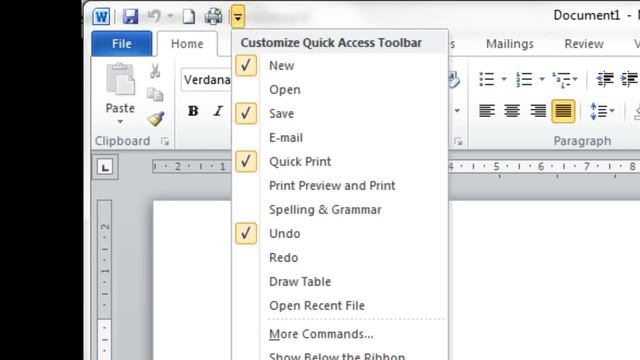Enable Print Preview and Print option
This screenshot has height=360, width=640.
340,186
